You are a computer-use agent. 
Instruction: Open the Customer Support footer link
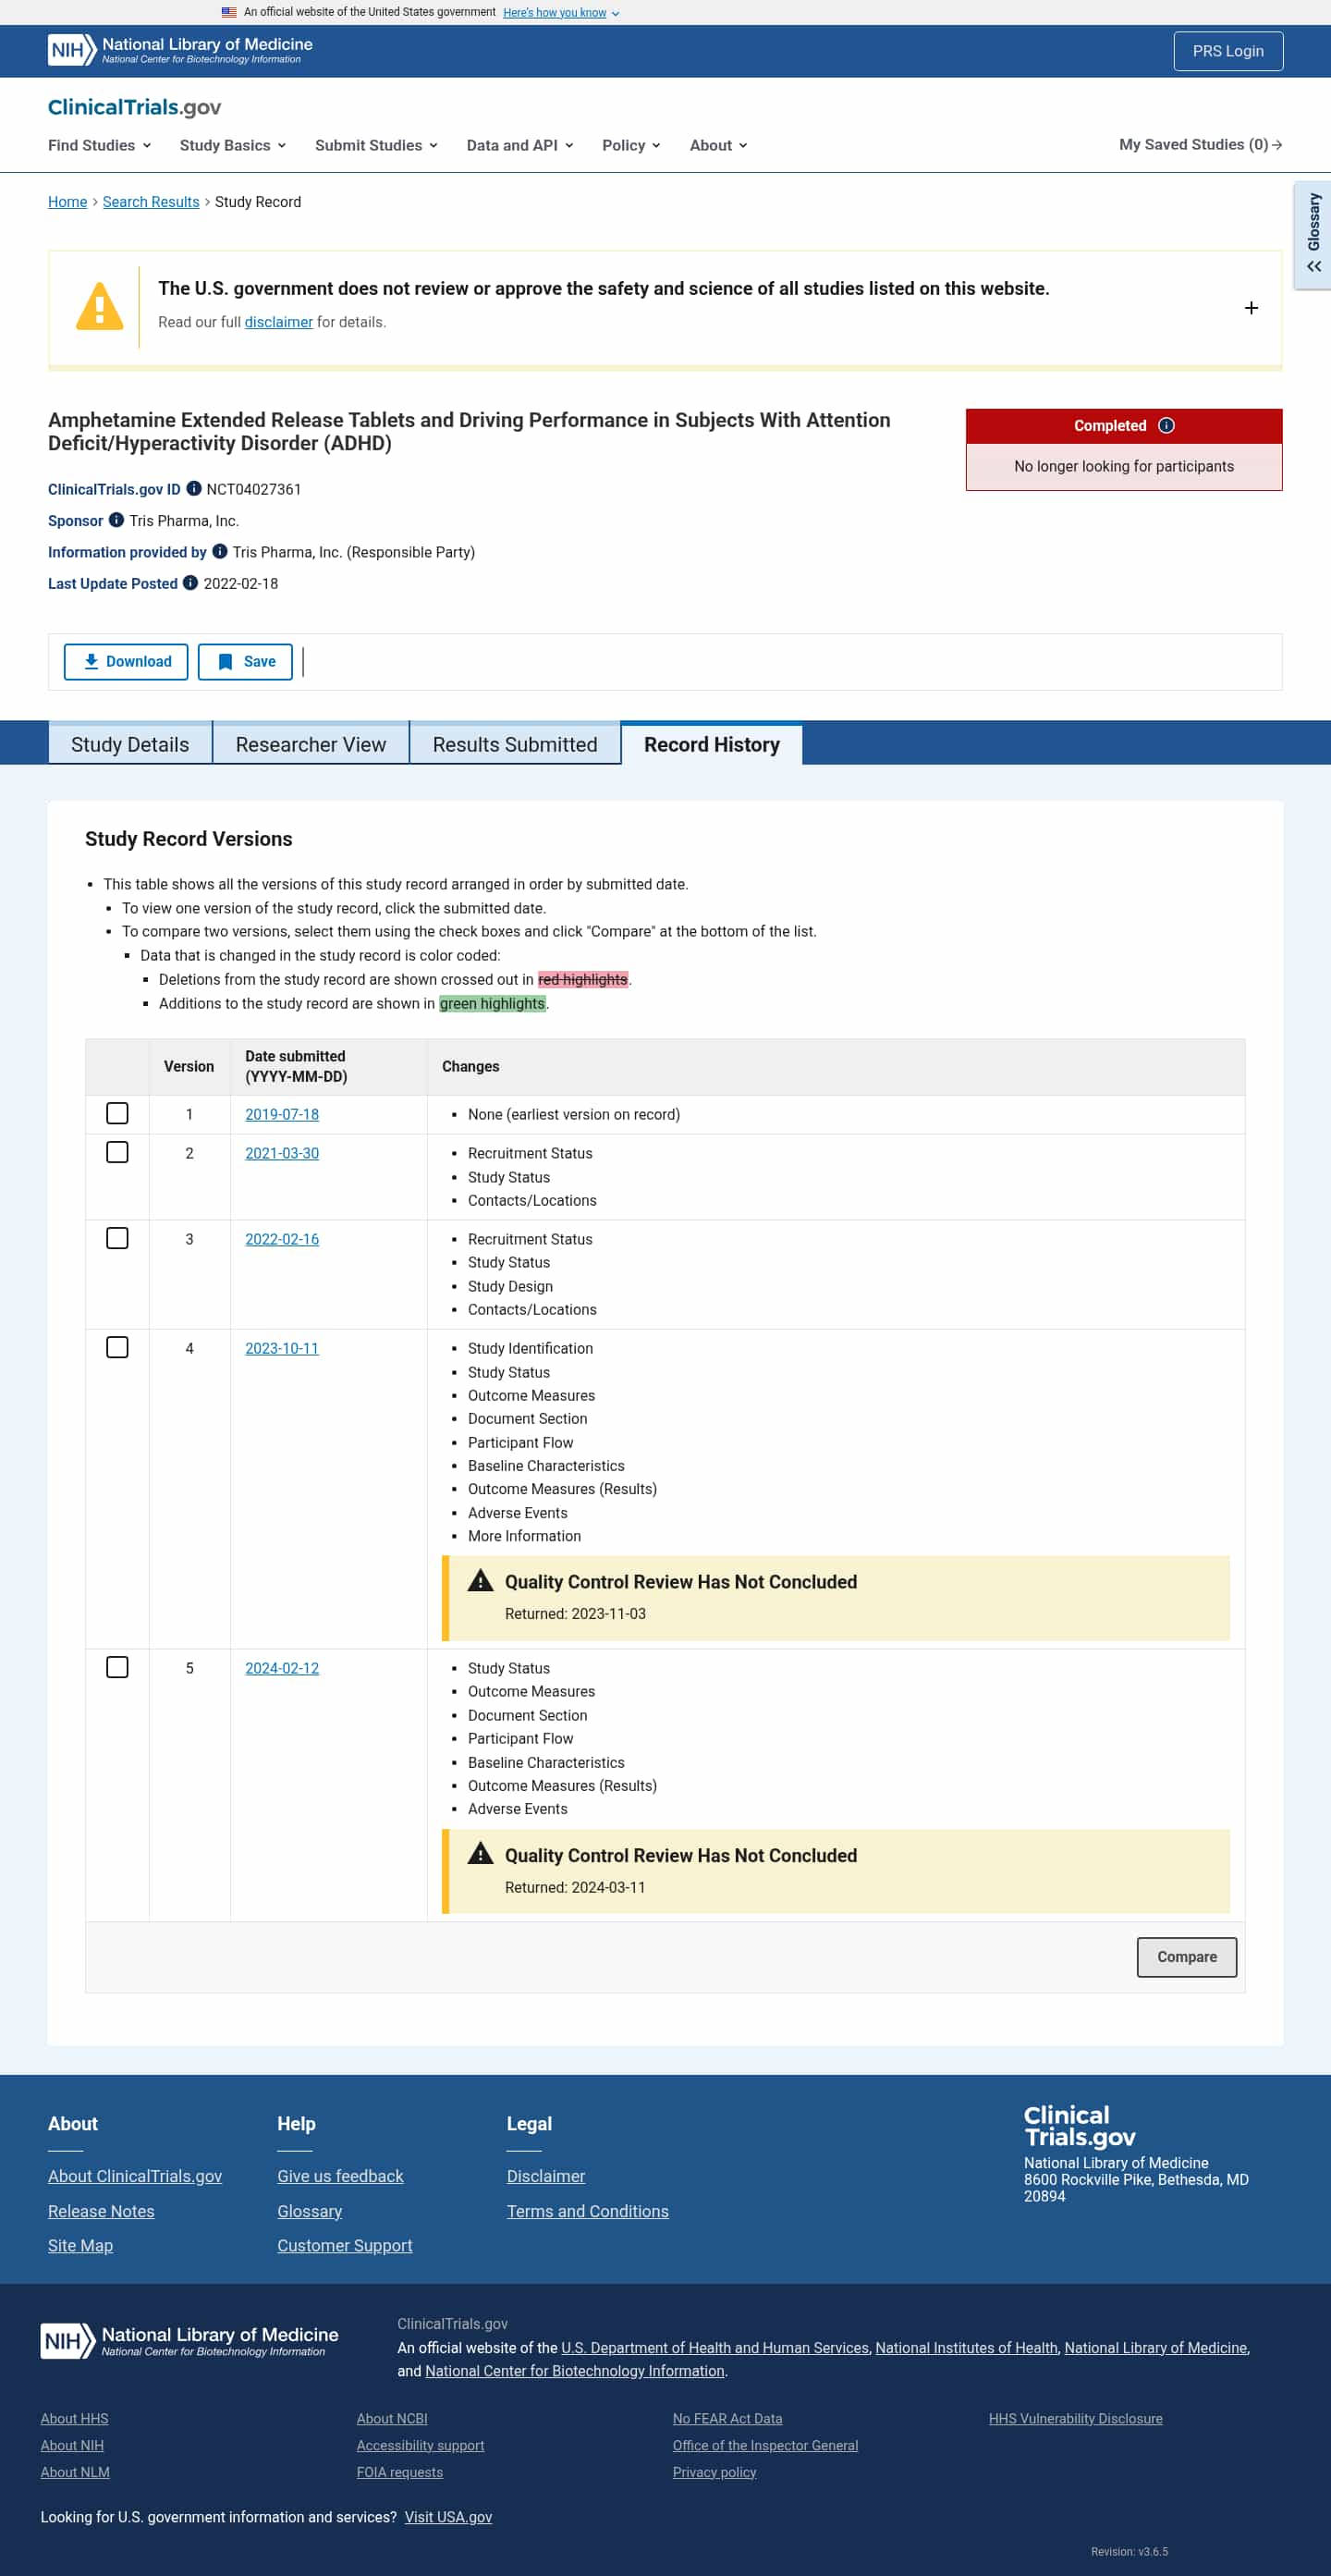pyautogui.click(x=345, y=2245)
